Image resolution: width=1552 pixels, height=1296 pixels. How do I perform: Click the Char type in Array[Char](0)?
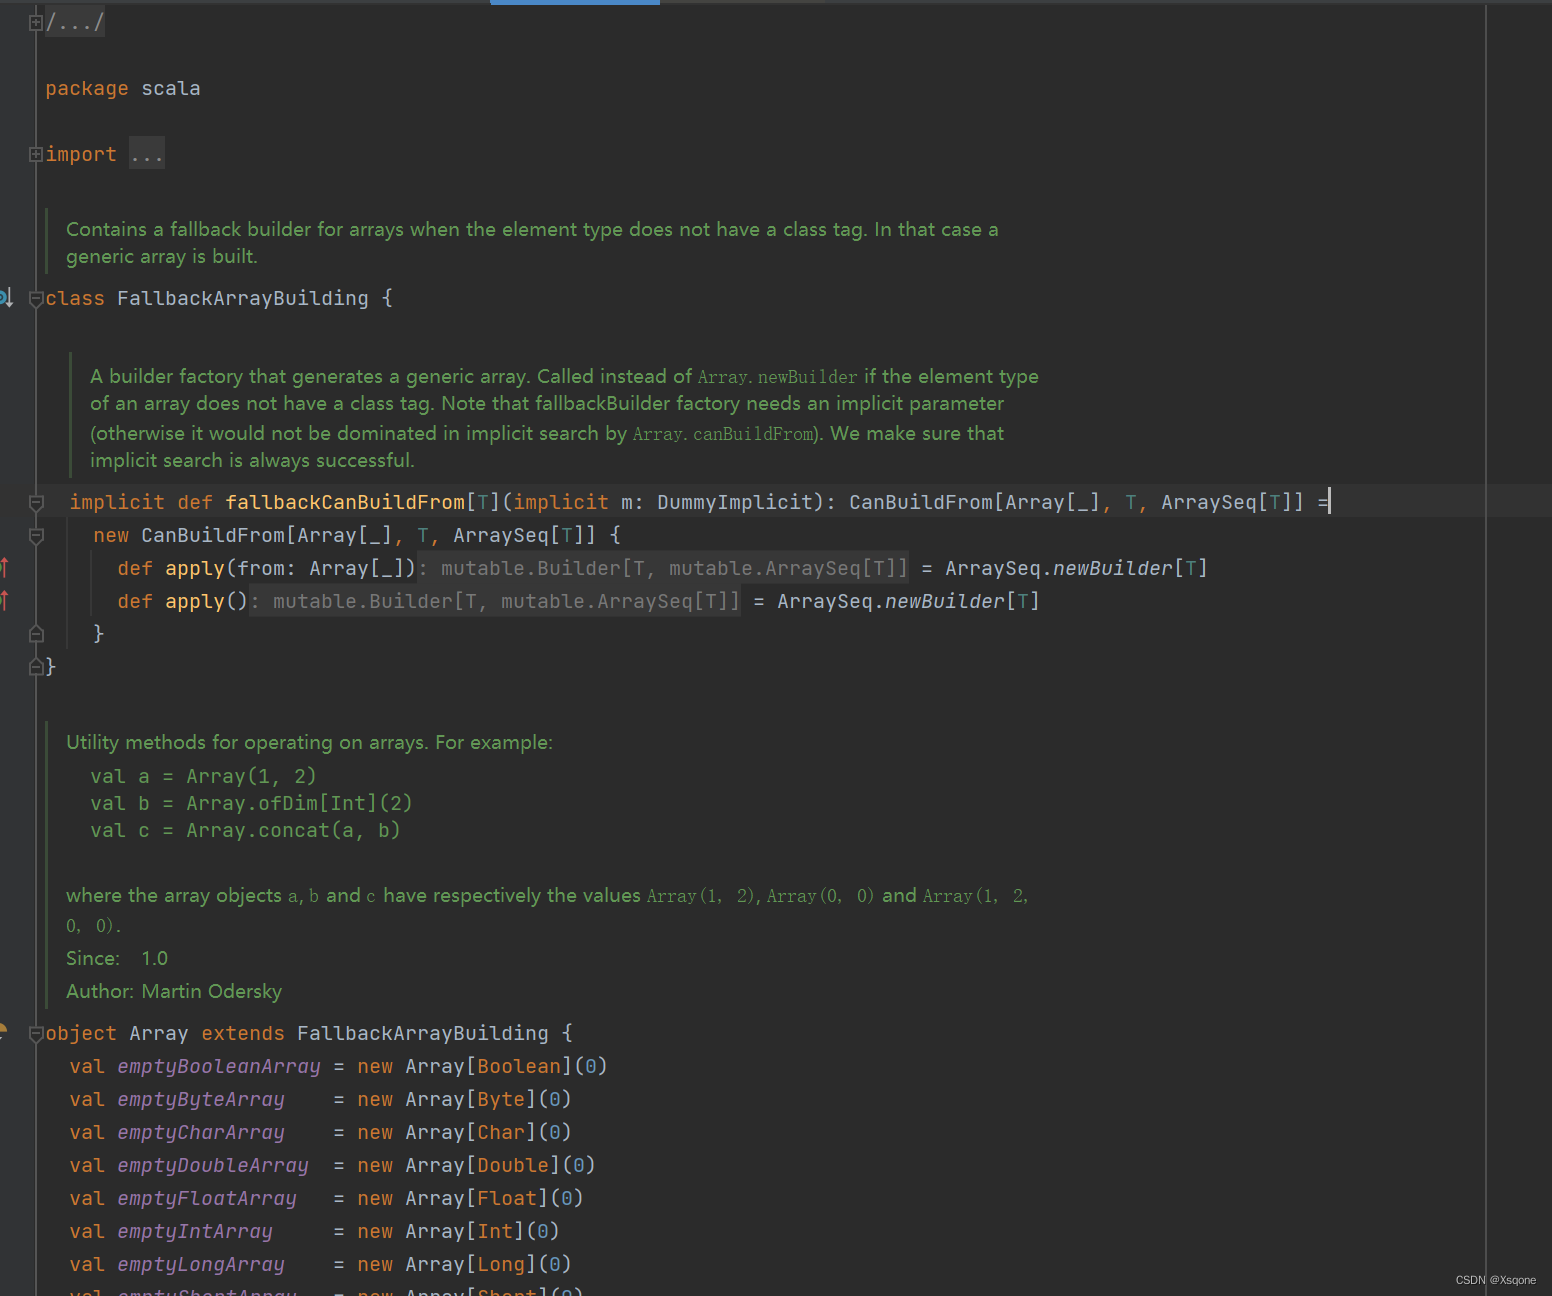click(x=501, y=1133)
